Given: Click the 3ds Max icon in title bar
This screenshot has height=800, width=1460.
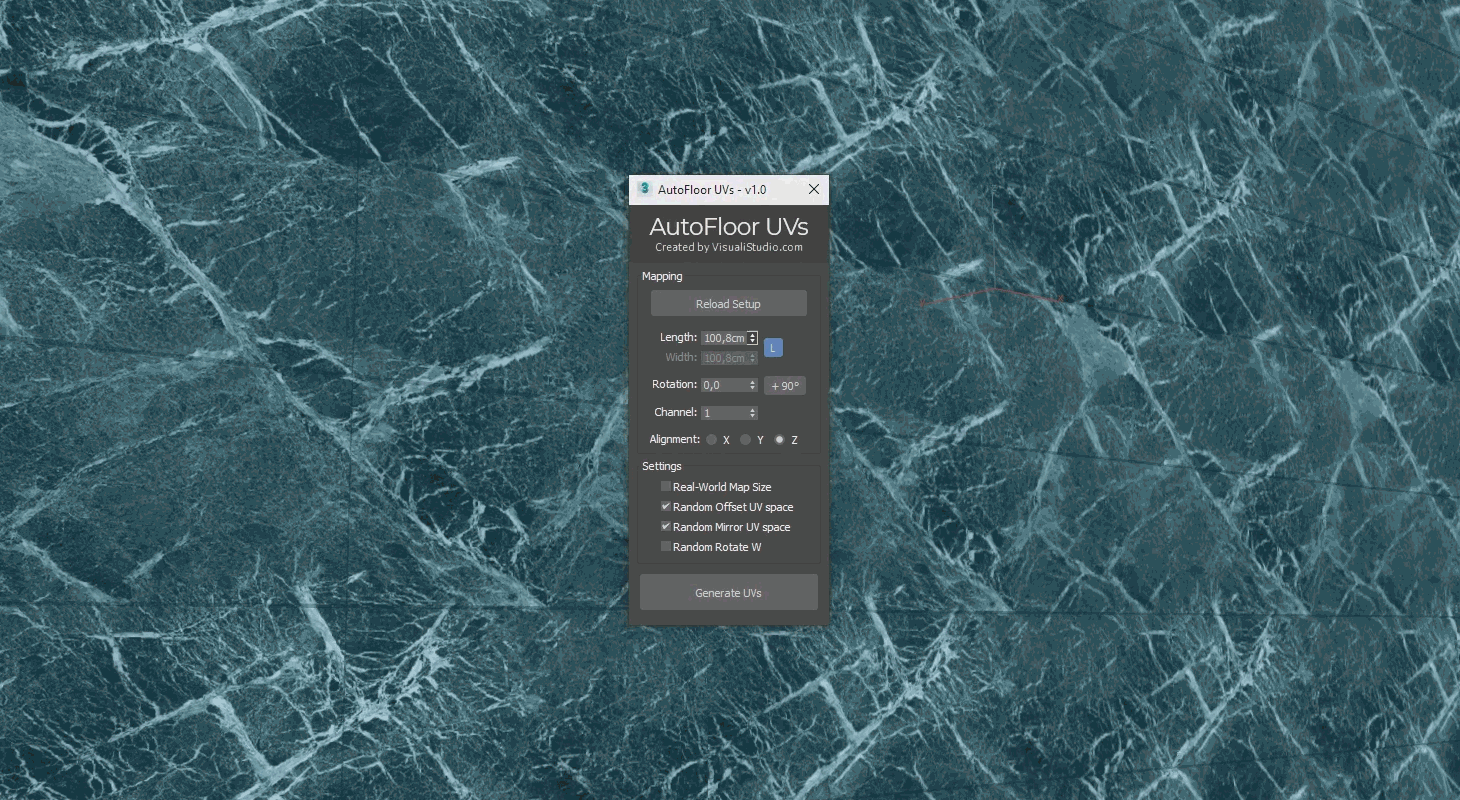Looking at the screenshot, I should [644, 189].
